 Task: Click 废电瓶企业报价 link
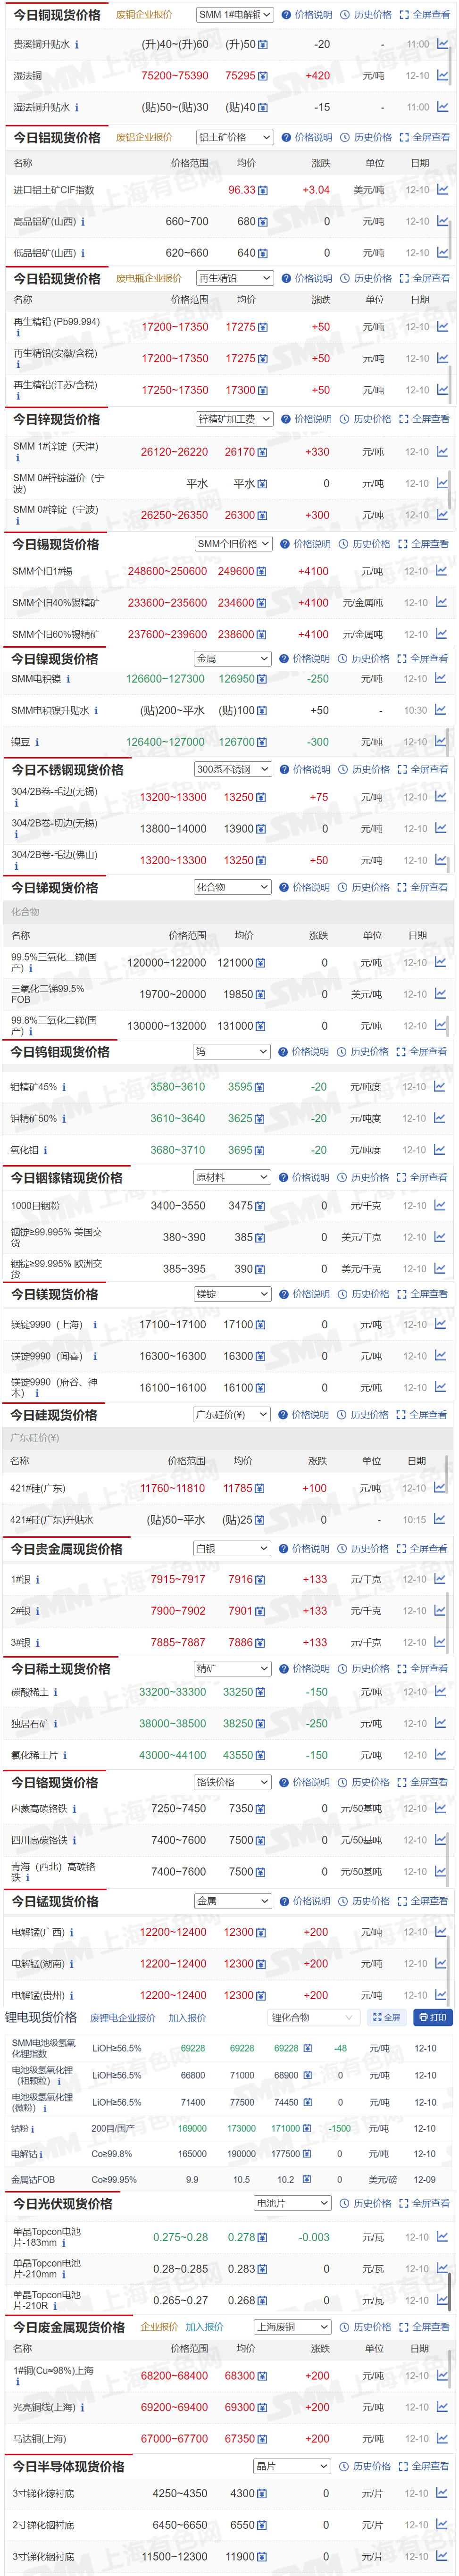click(149, 278)
